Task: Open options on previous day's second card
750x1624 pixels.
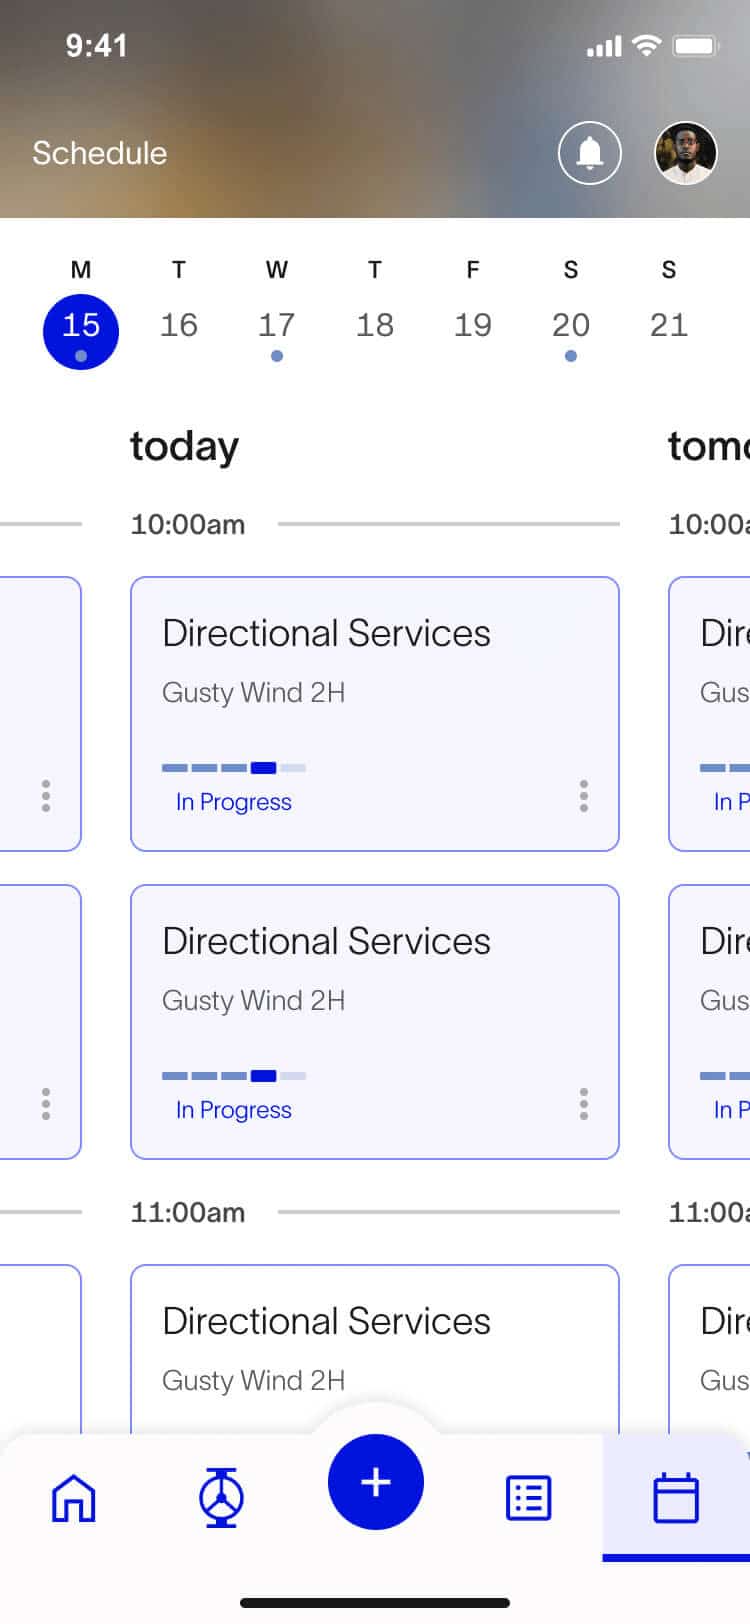Action: pyautogui.click(x=46, y=1104)
